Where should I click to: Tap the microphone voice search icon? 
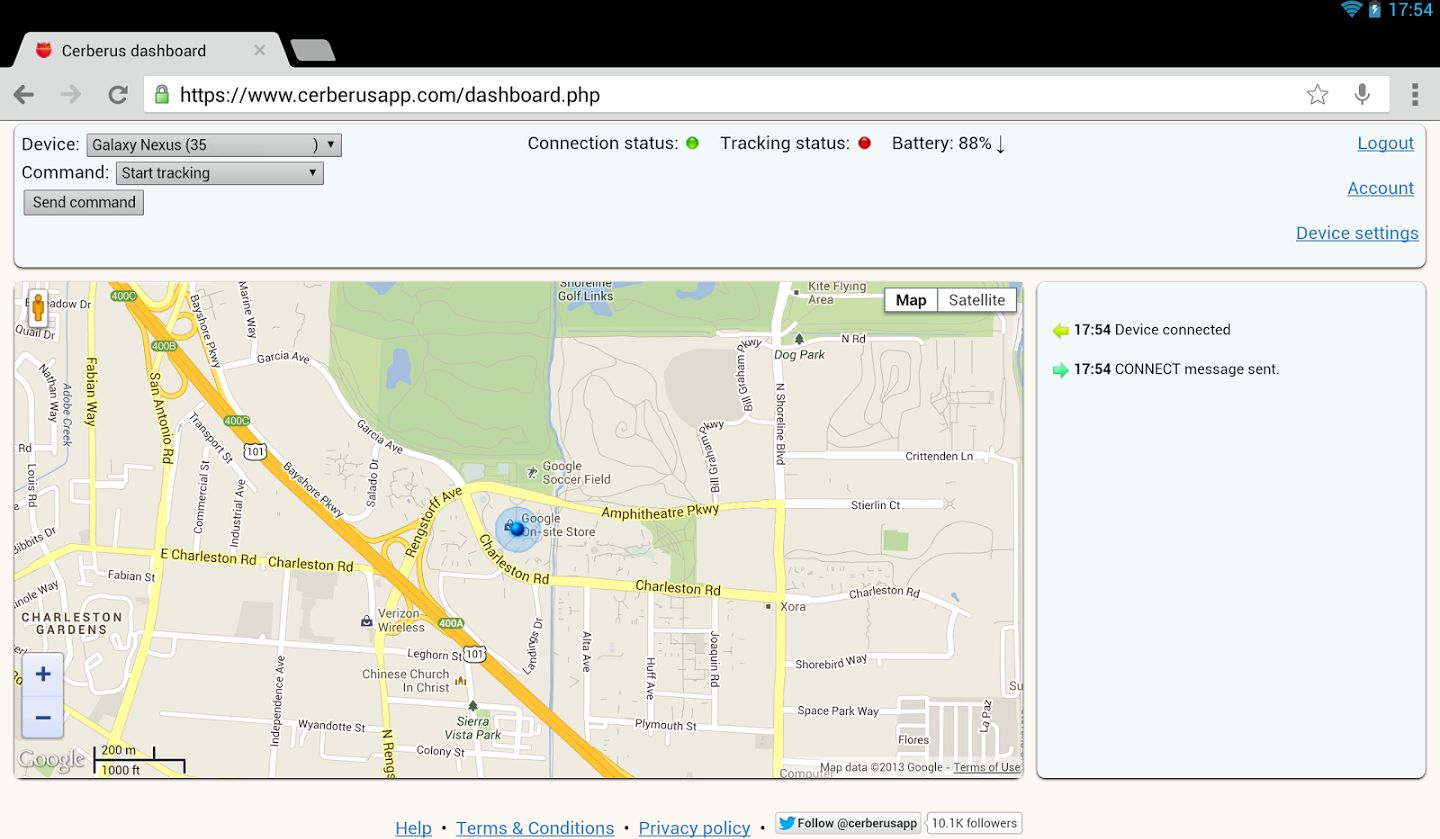point(1362,95)
